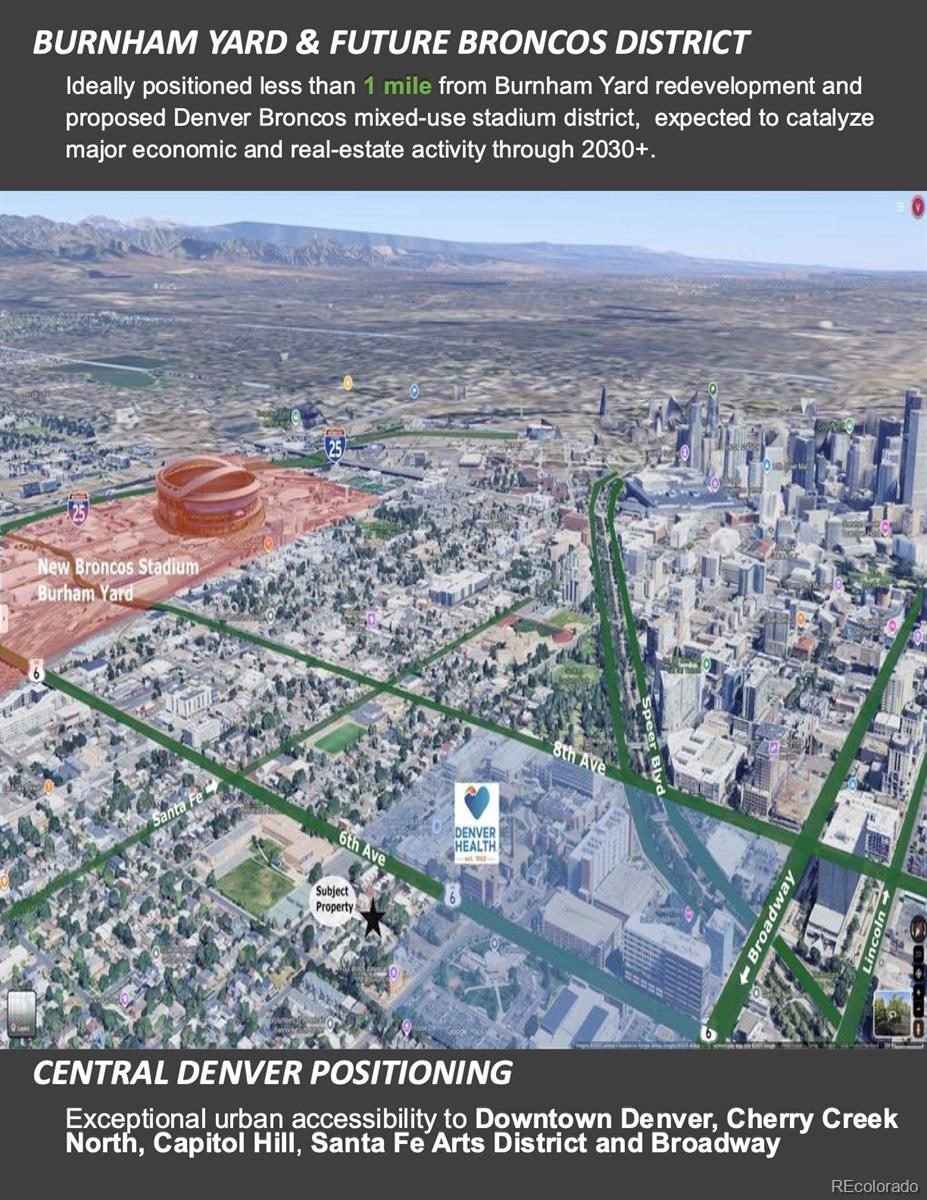Open the Google apps grid menu
The height and width of the screenshot is (1200, 927).
click(899, 205)
